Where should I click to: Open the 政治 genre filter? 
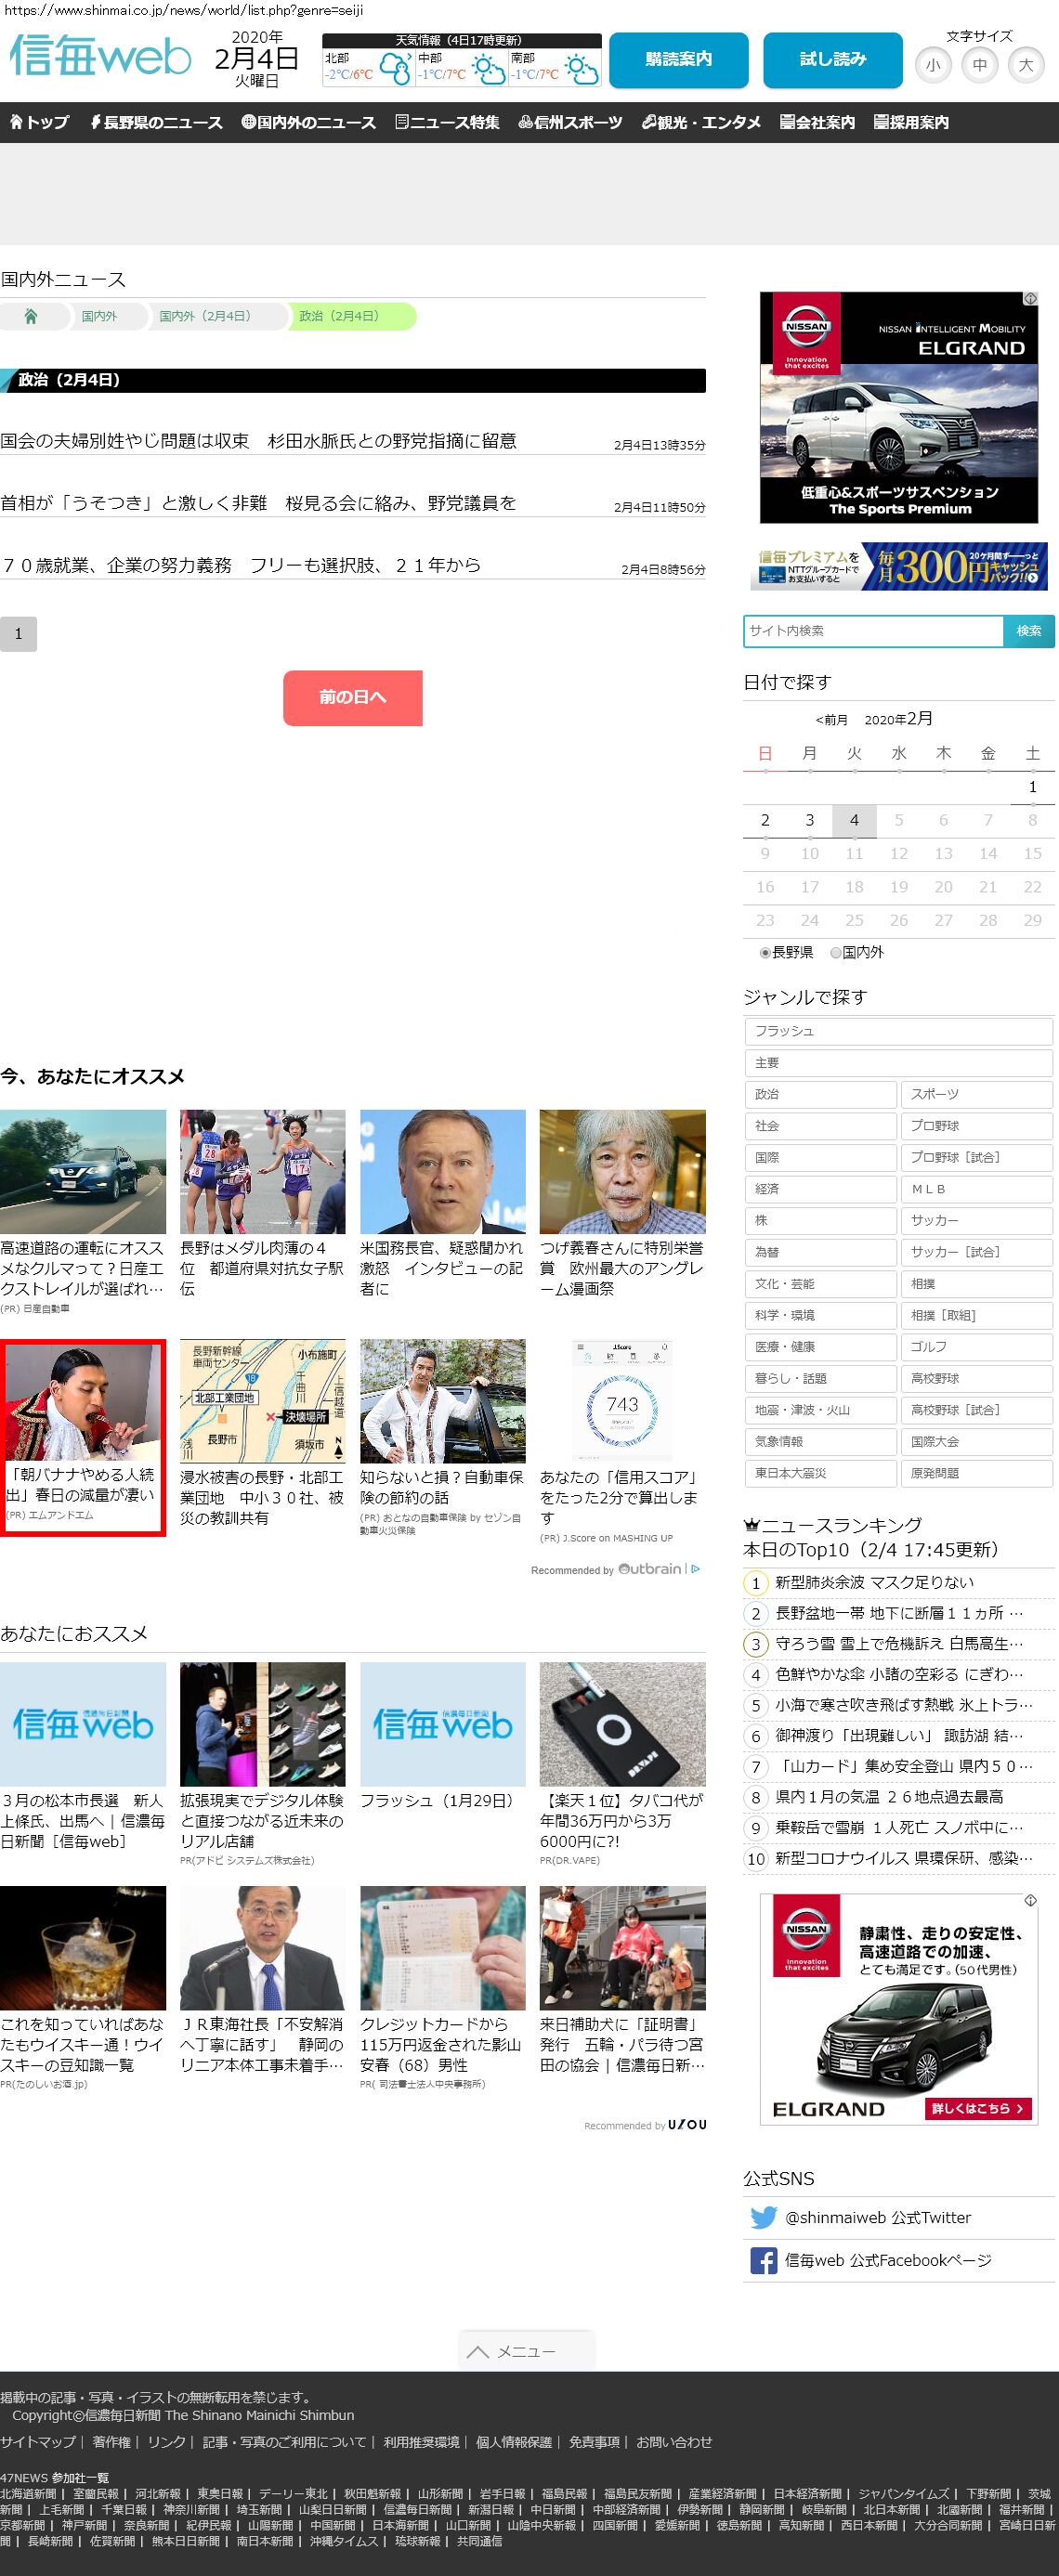(820, 1094)
